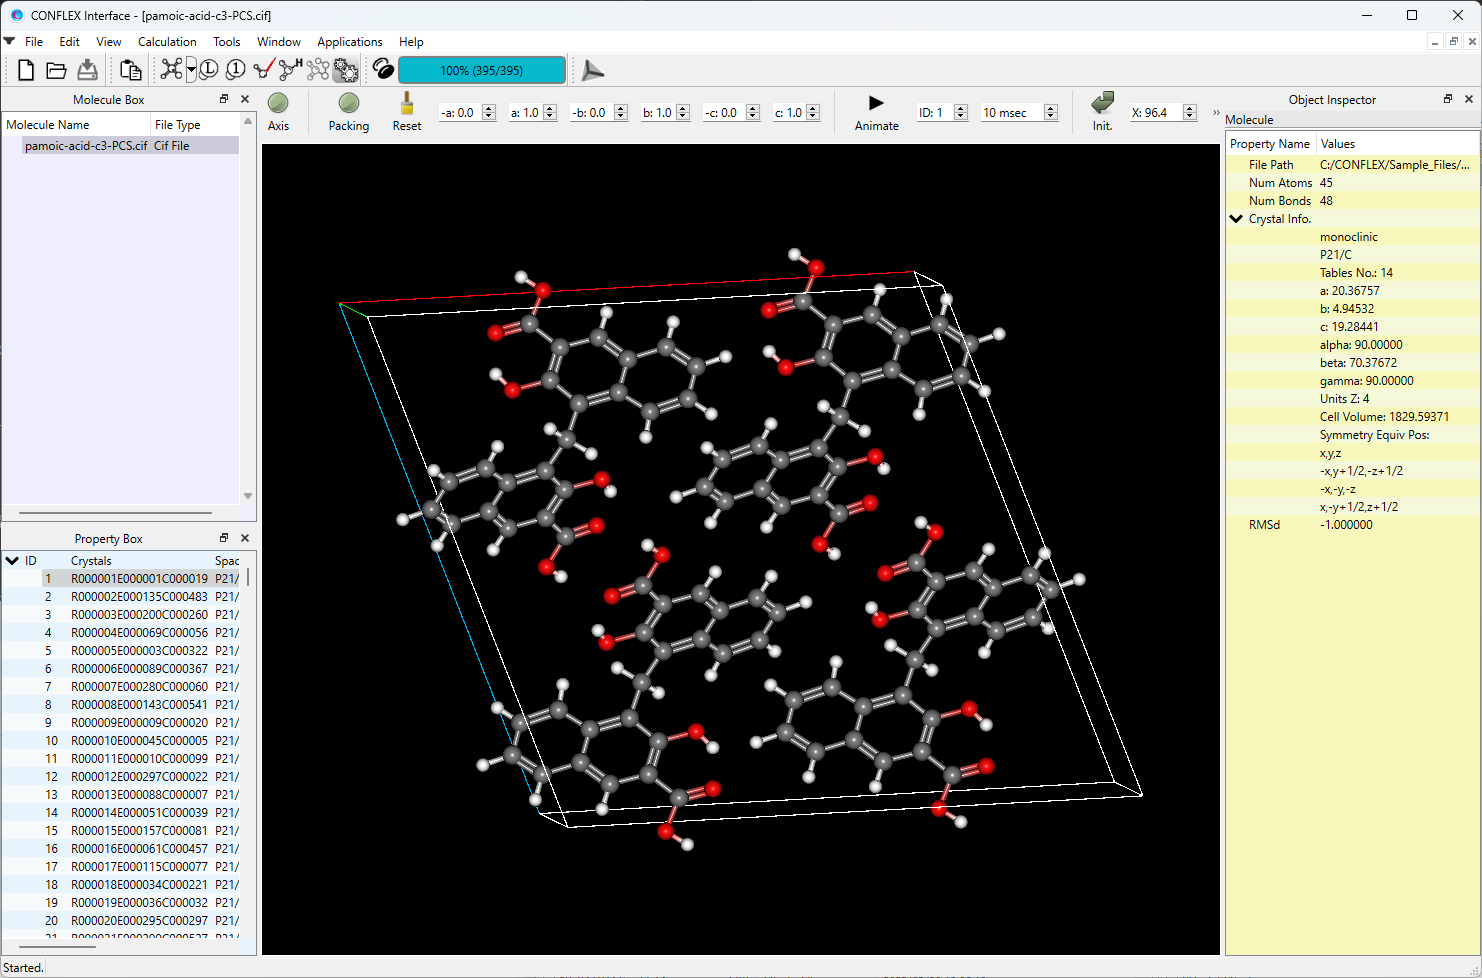Click the Reset brush icon
This screenshot has height=978, width=1482.
(x=407, y=104)
